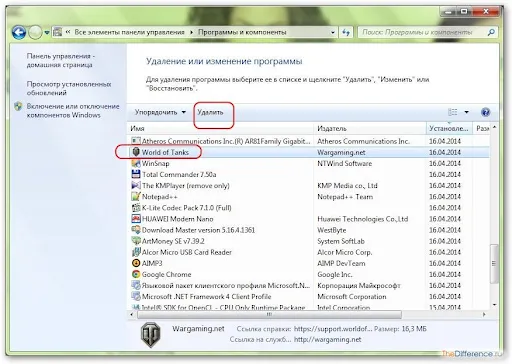Open the Help question mark button

[x=485, y=112]
